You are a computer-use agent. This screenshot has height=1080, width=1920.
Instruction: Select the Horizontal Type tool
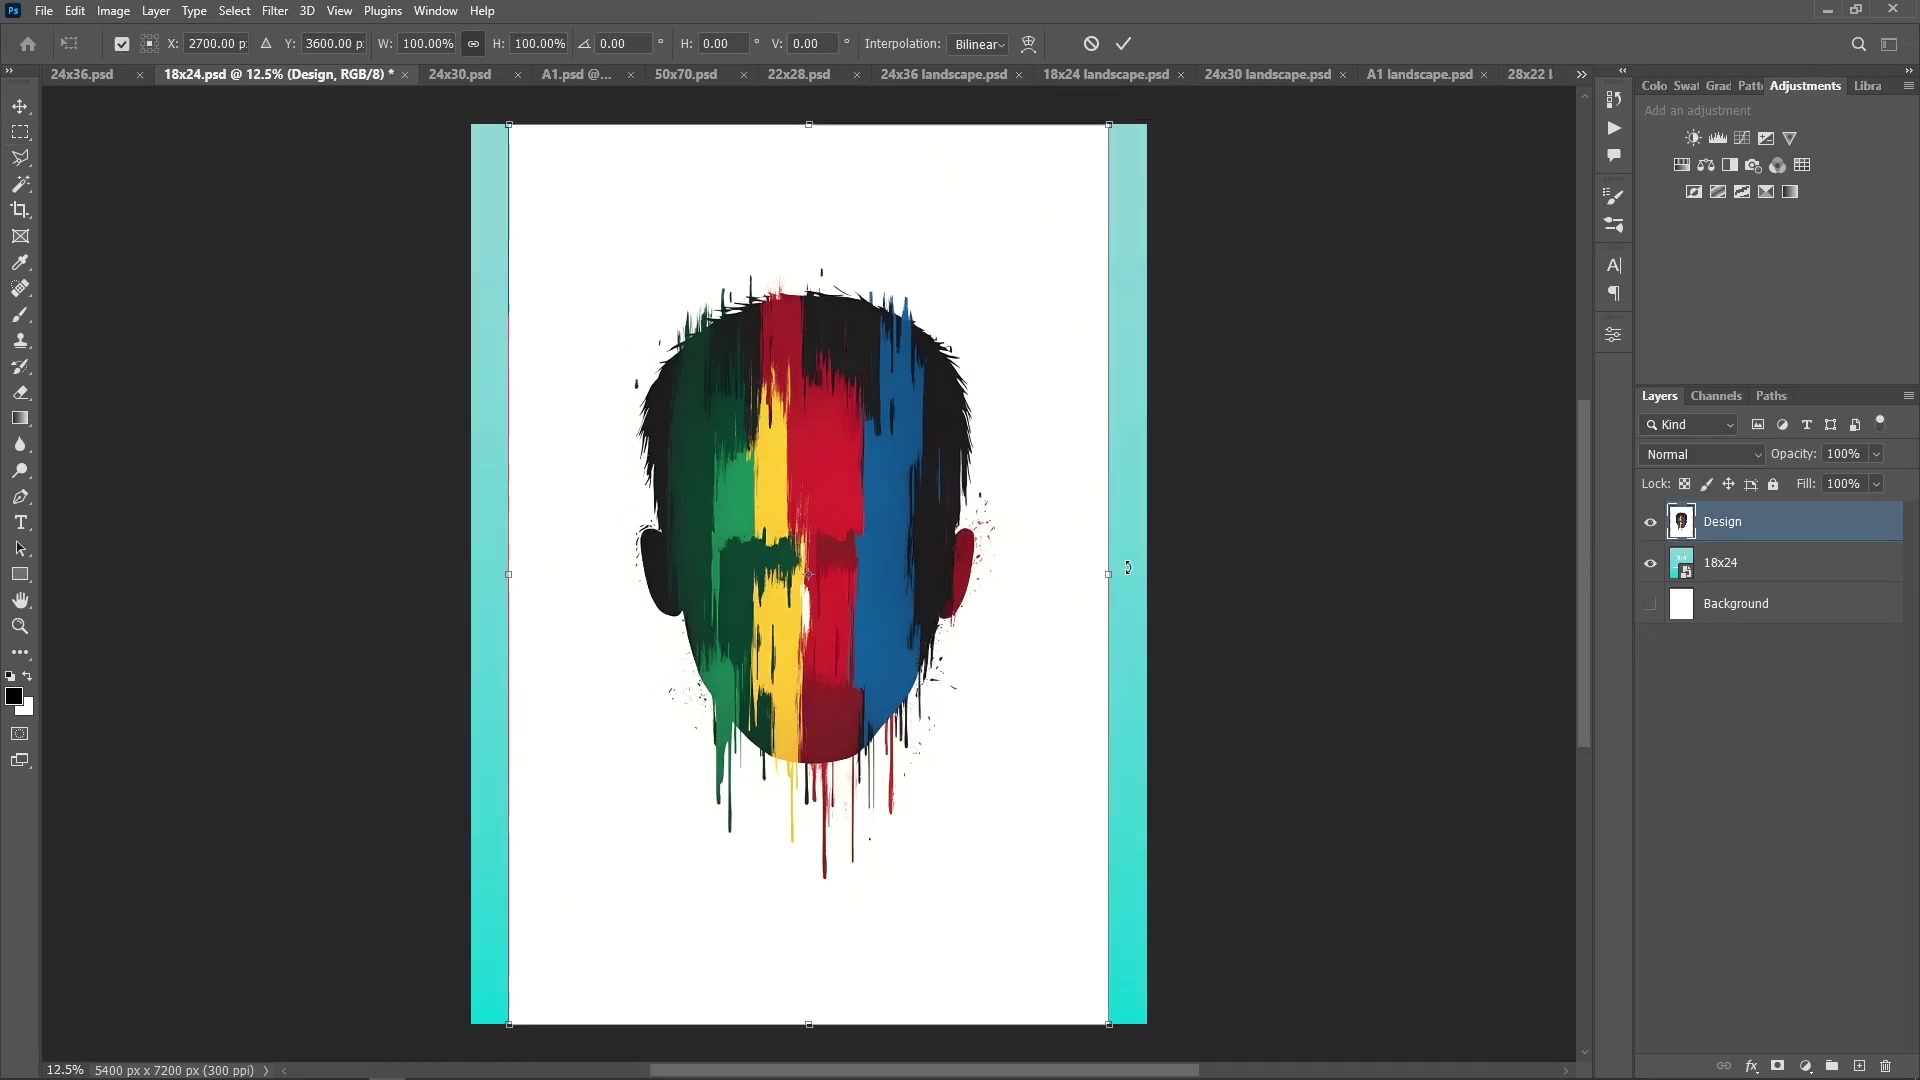[x=20, y=521]
